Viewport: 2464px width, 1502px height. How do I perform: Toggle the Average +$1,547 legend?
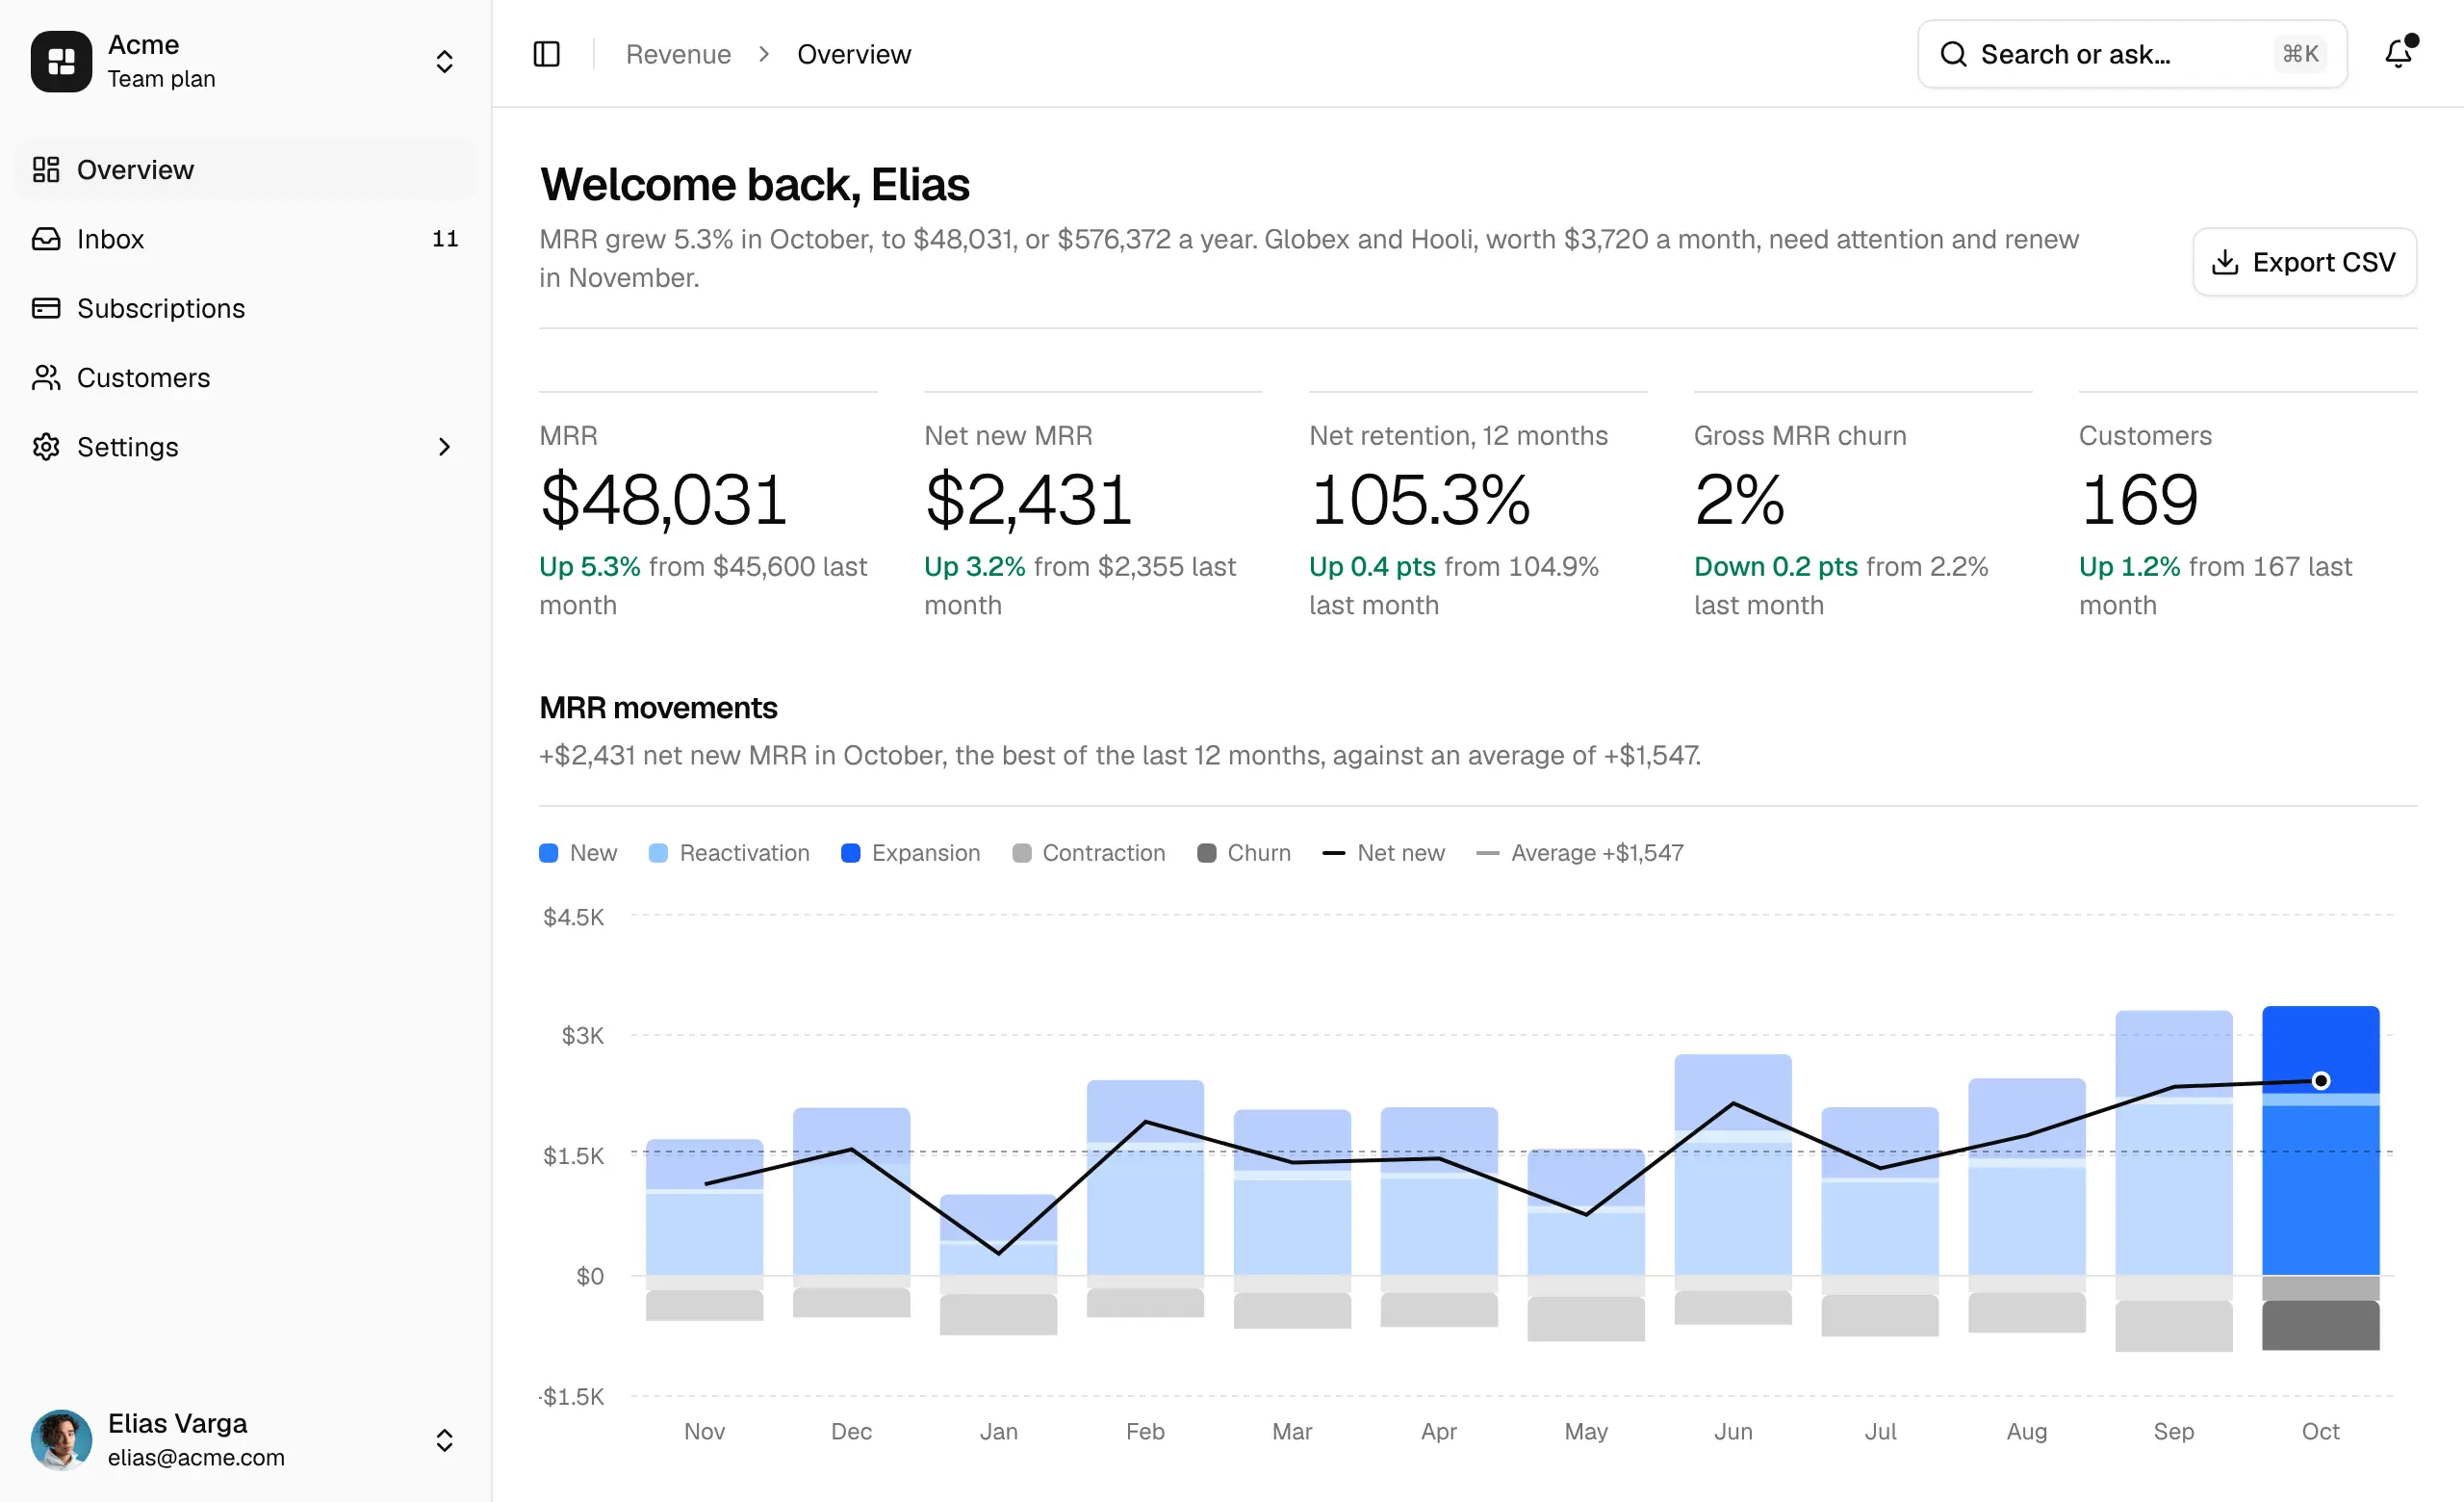point(1580,853)
